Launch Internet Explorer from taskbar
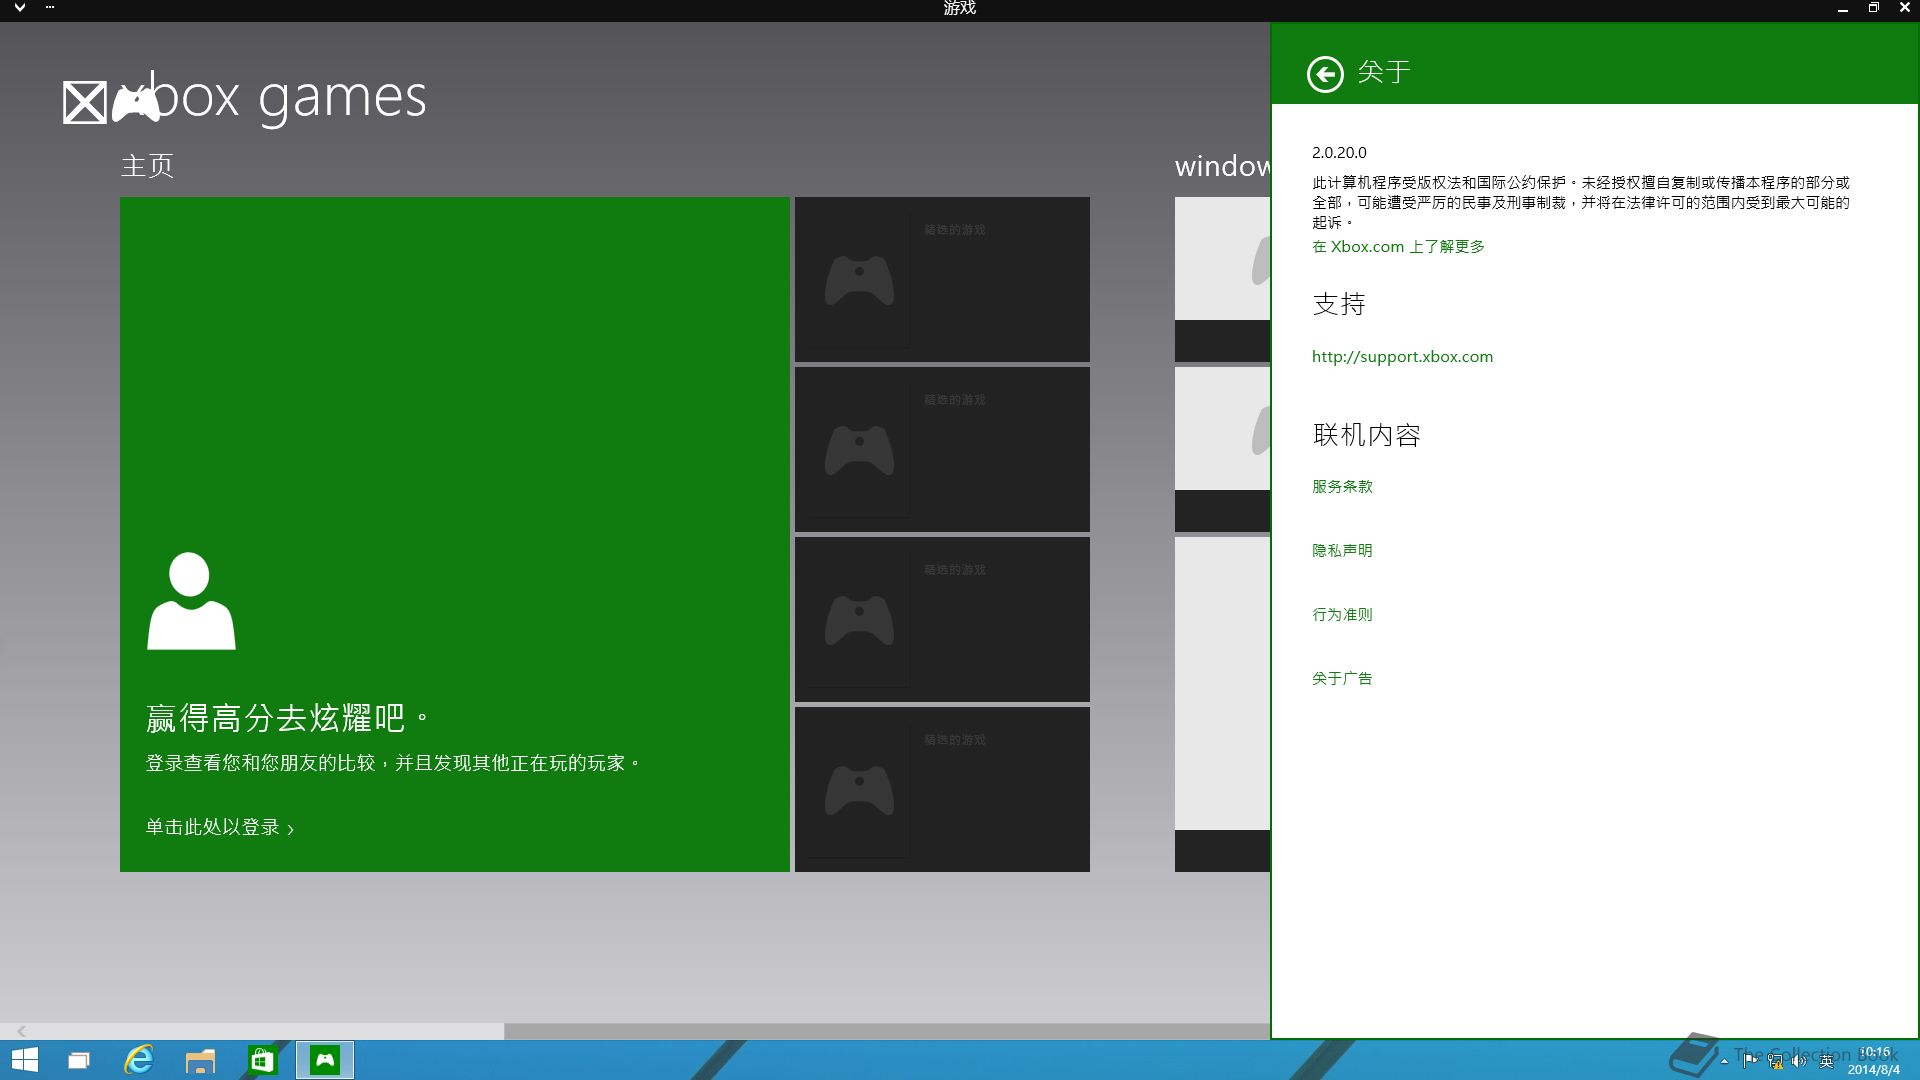The image size is (1920, 1080). click(x=139, y=1060)
